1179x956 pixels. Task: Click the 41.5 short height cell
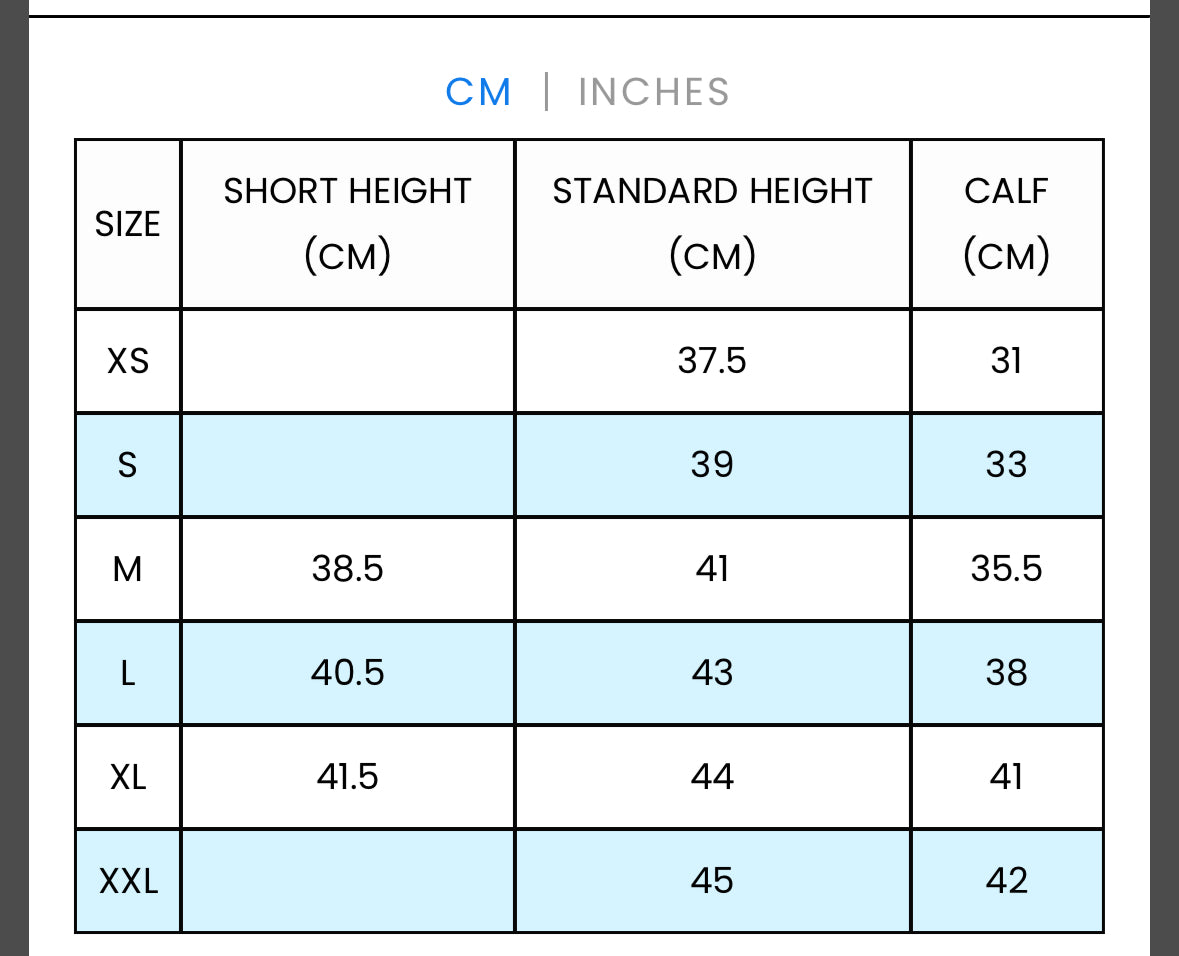click(x=347, y=777)
